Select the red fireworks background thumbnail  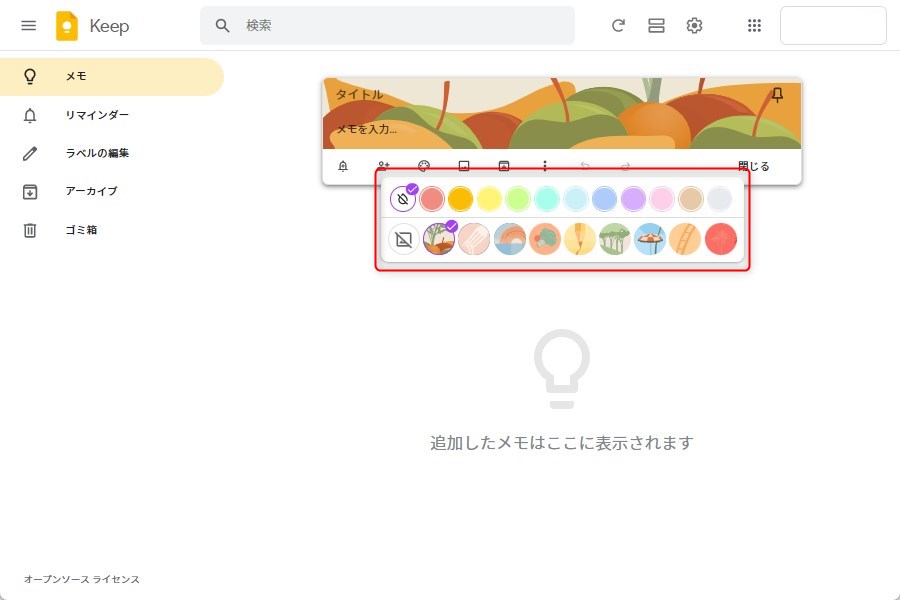[x=721, y=239]
